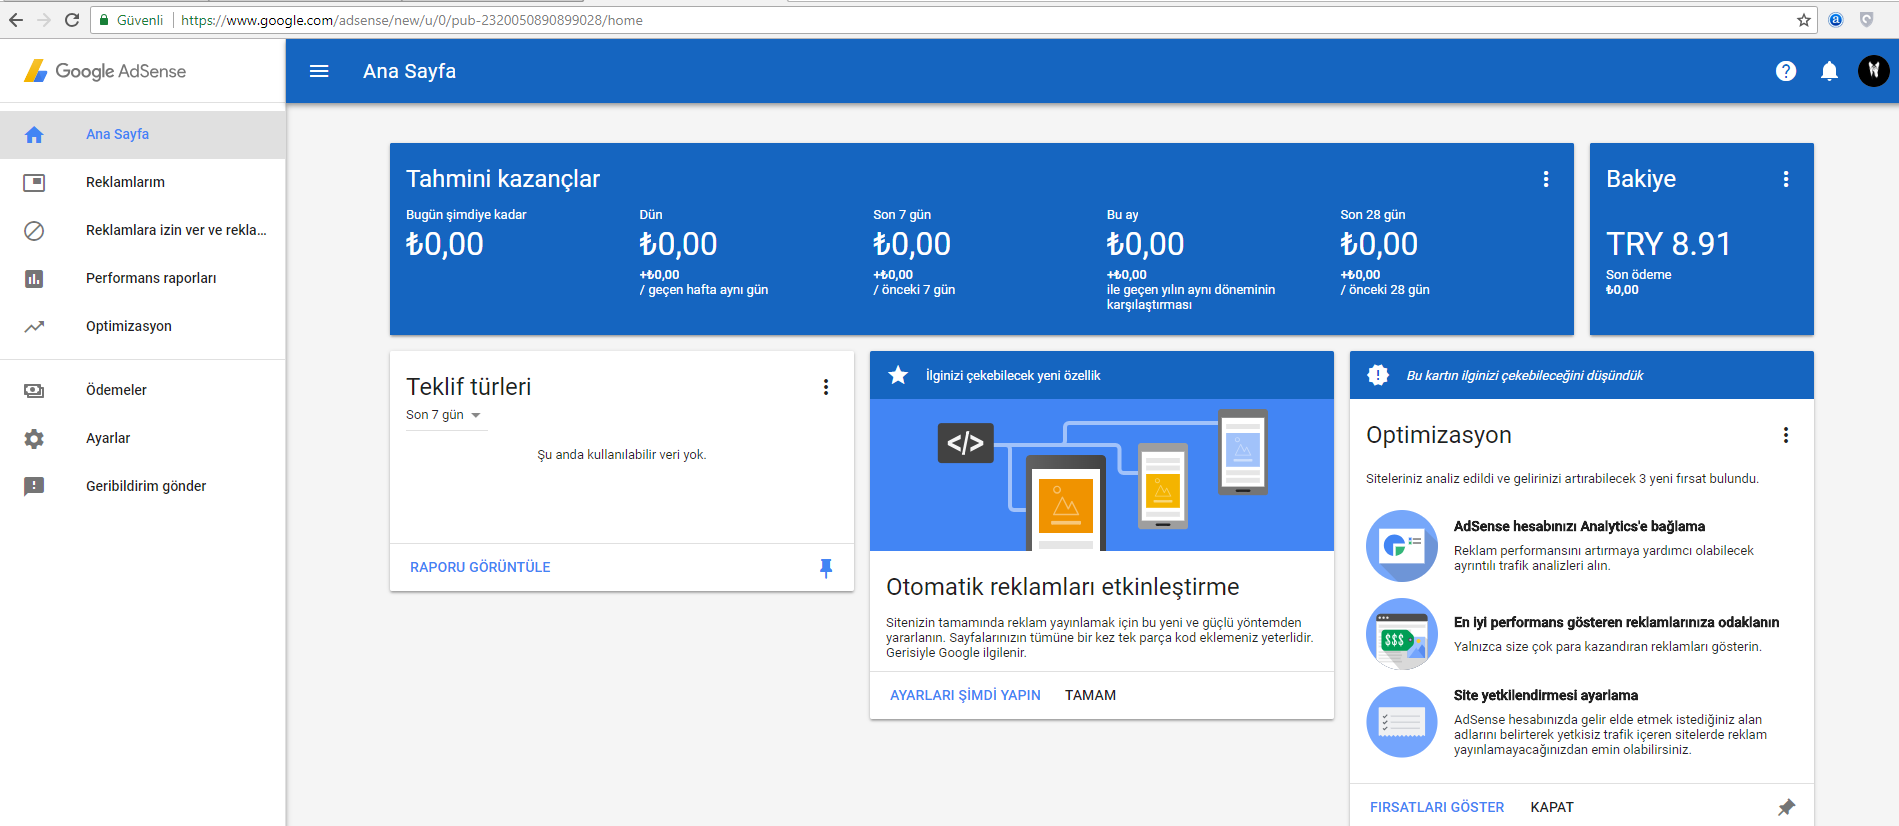Click the Google AdSense logo

coord(105,71)
